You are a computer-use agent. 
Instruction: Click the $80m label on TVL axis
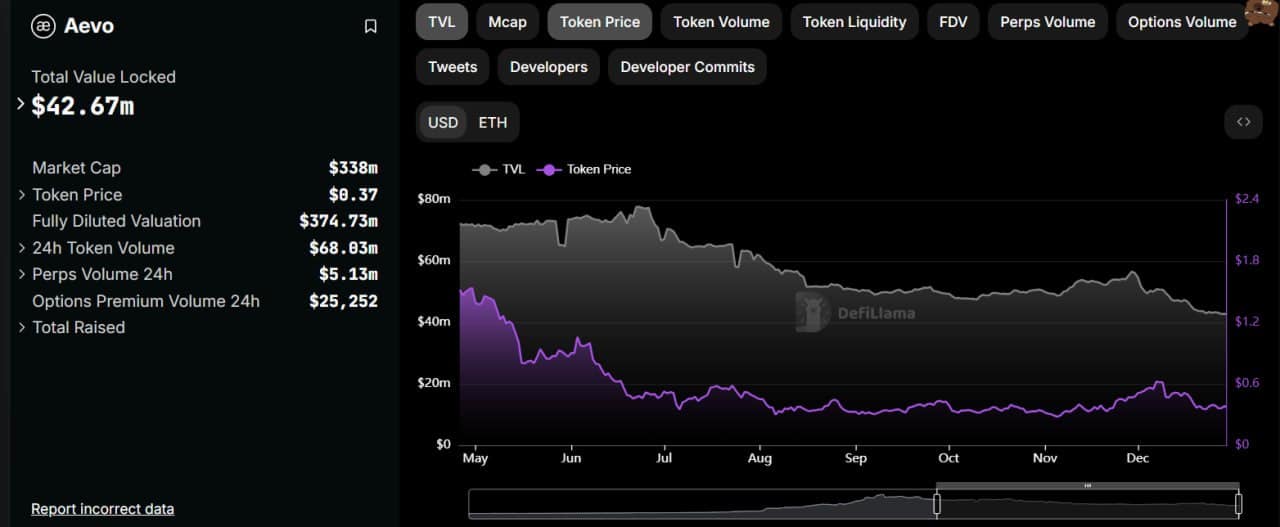[x=434, y=199]
